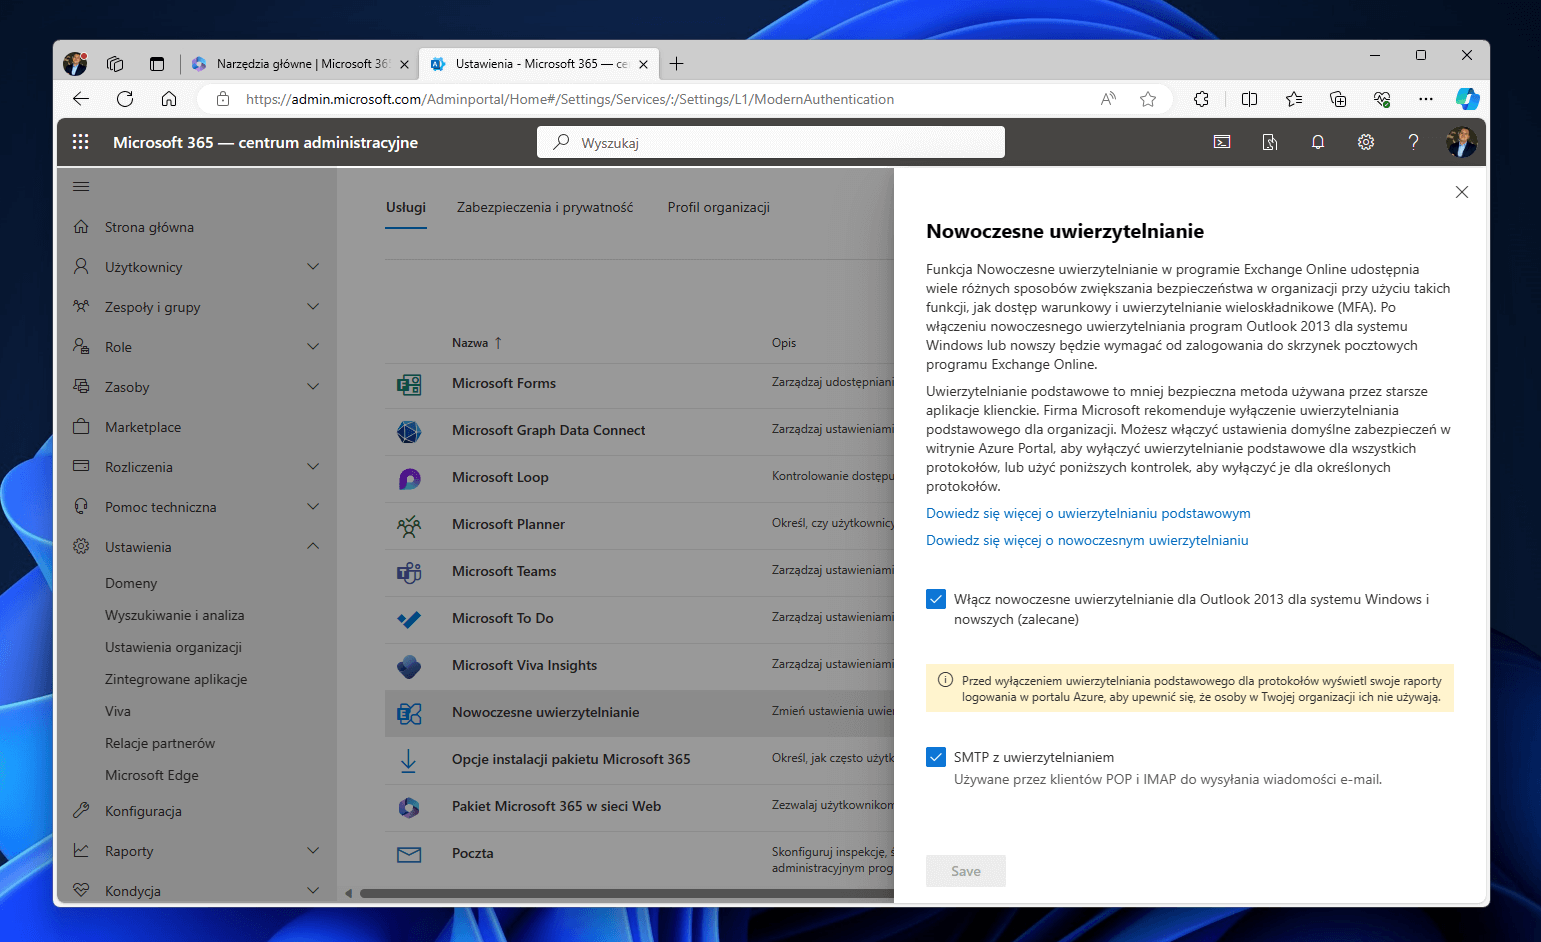Viewport: 1541px width, 942px height.
Task: Expand Pomoc techniczna section
Action: click(313, 507)
